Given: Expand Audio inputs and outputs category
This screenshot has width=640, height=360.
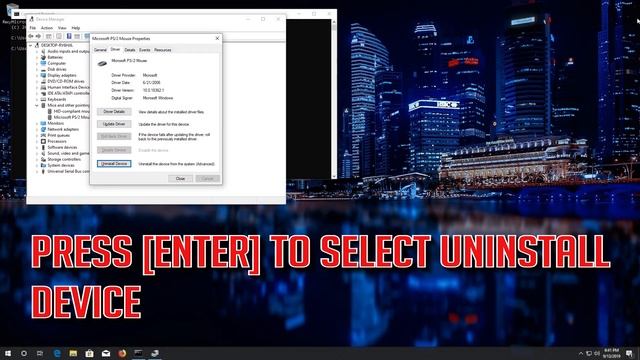Looking at the screenshot, I should tap(37, 51).
